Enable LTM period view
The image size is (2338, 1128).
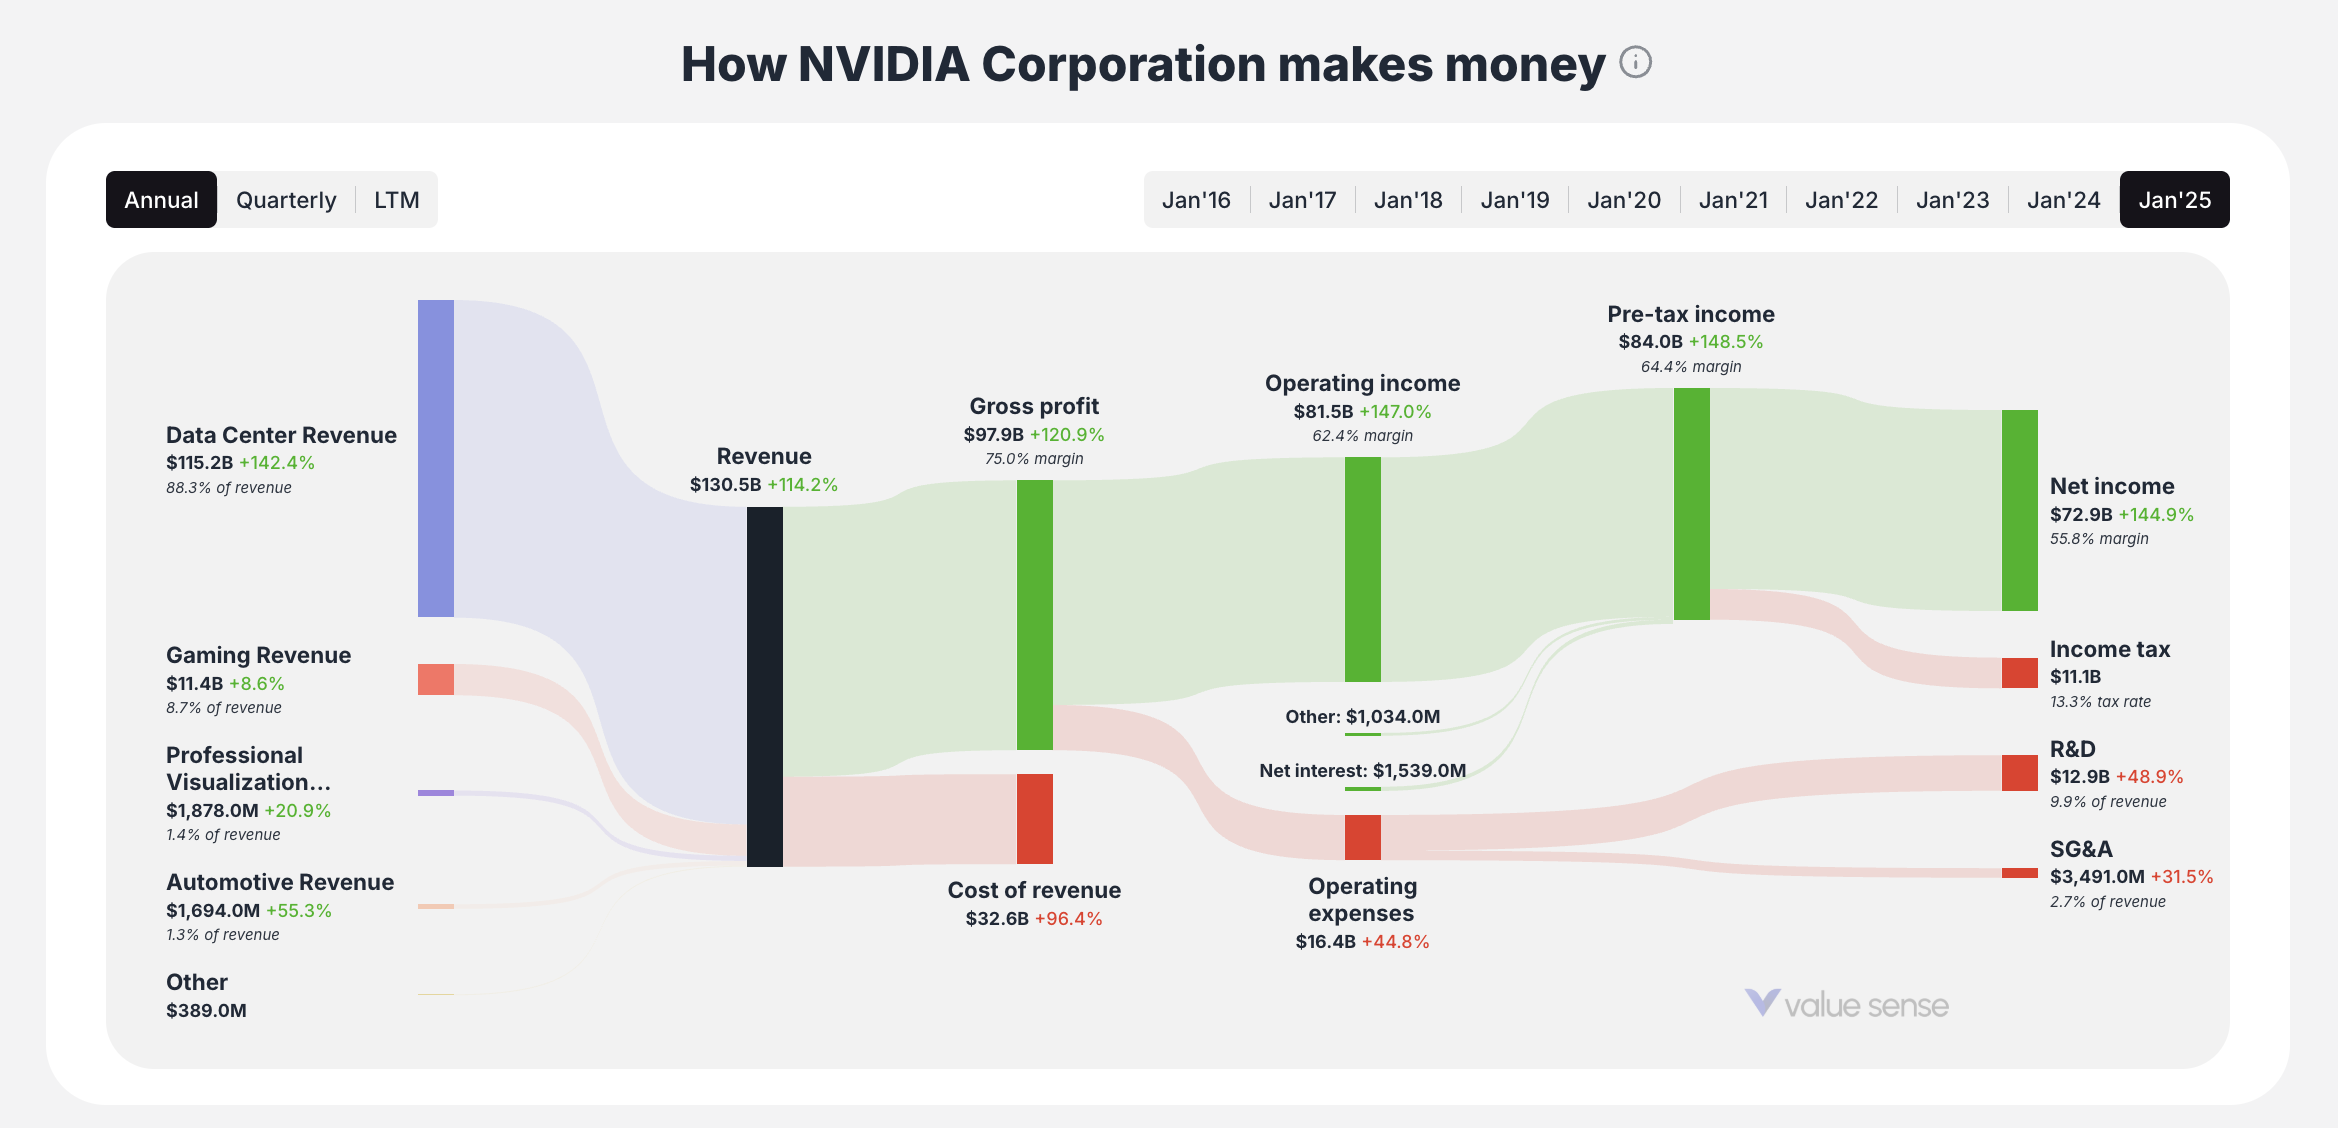coord(397,199)
